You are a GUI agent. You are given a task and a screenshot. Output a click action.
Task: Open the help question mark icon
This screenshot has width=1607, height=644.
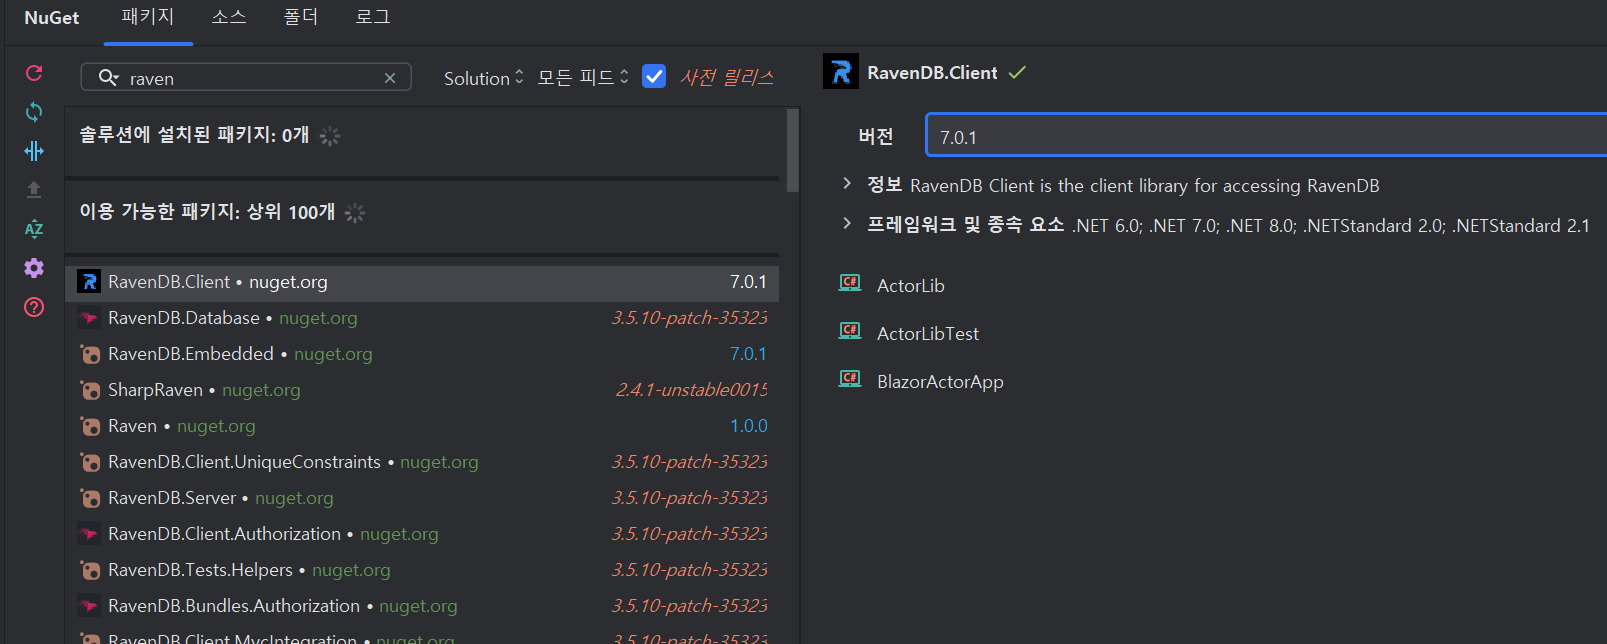34,307
